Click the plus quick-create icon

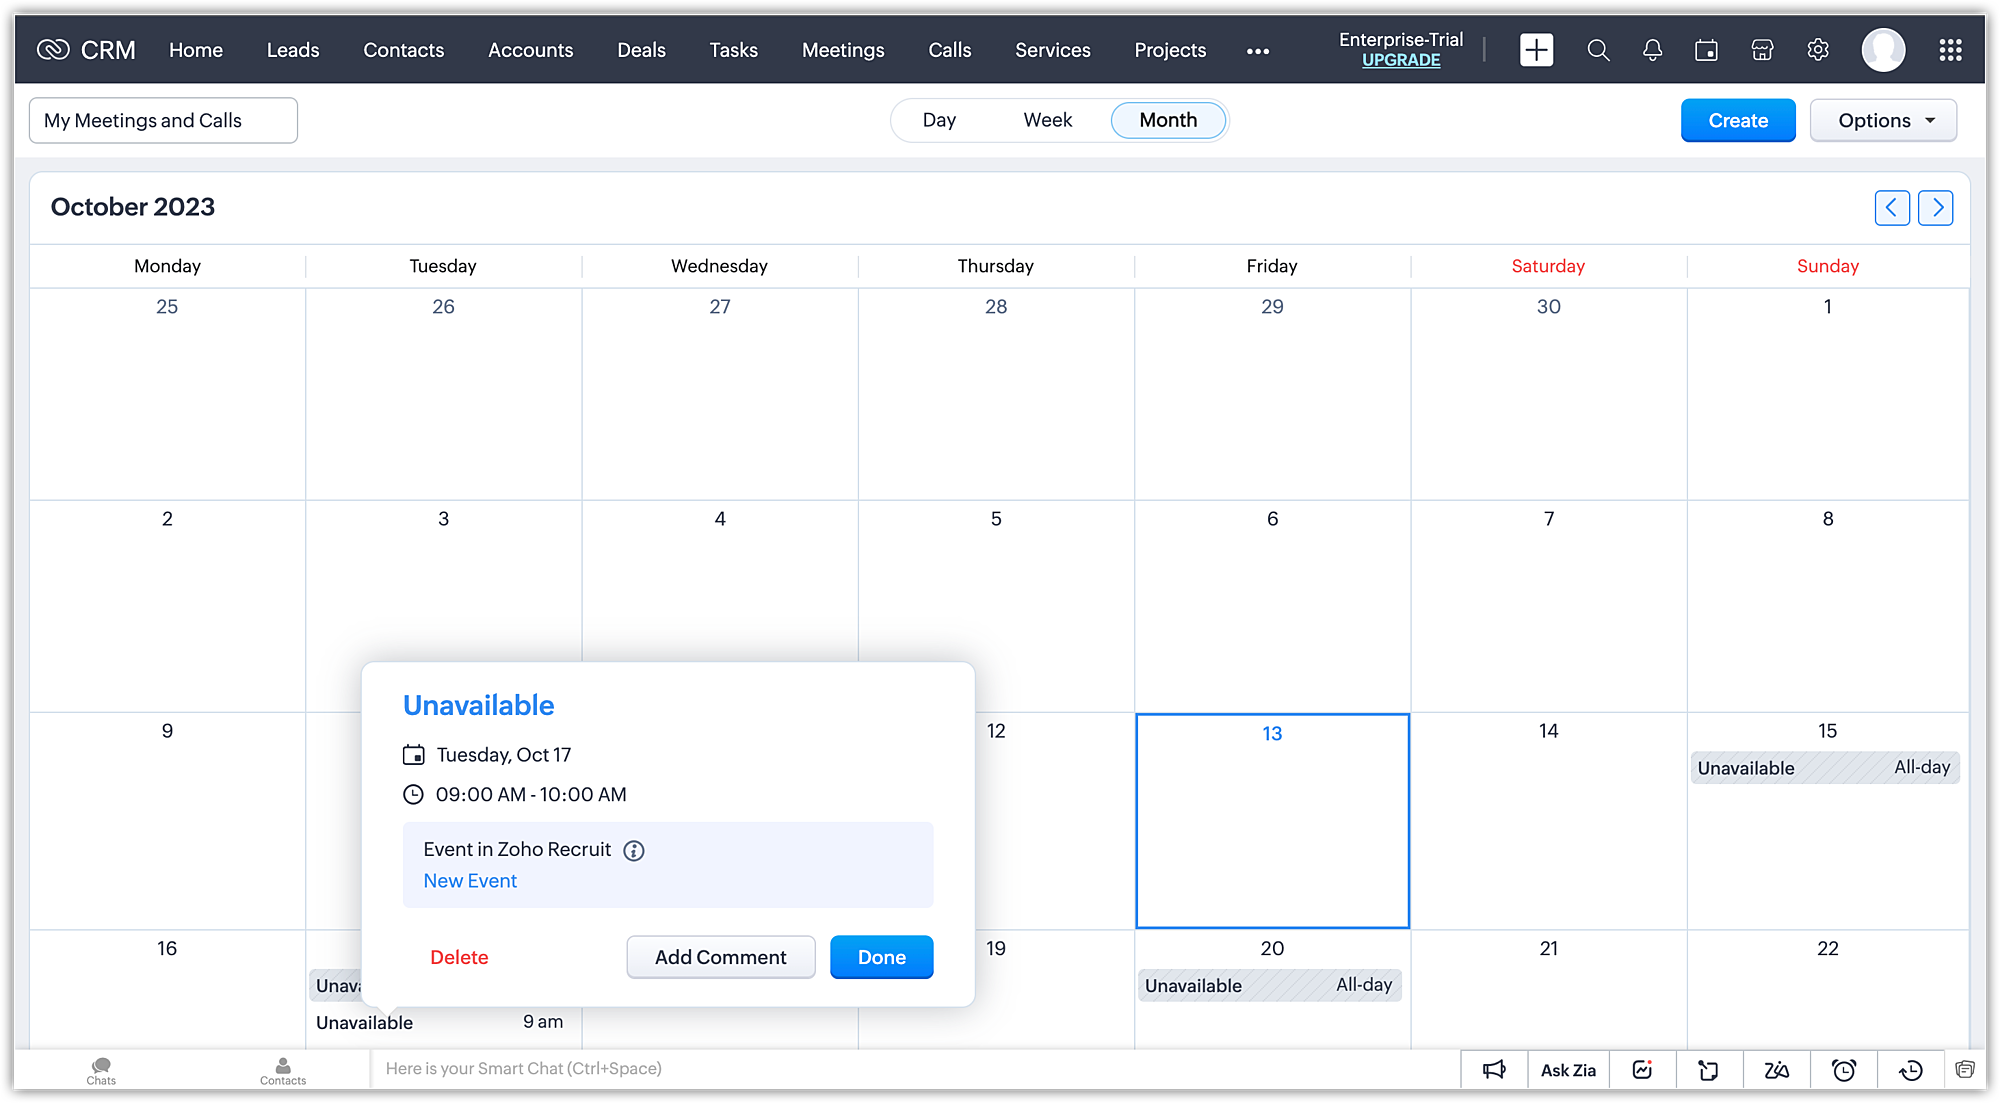pyautogui.click(x=1536, y=50)
